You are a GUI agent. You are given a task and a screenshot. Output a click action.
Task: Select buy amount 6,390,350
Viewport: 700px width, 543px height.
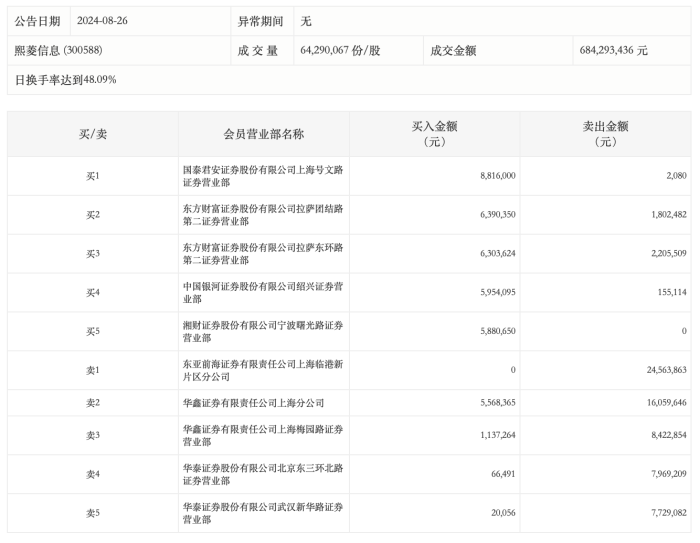click(498, 215)
